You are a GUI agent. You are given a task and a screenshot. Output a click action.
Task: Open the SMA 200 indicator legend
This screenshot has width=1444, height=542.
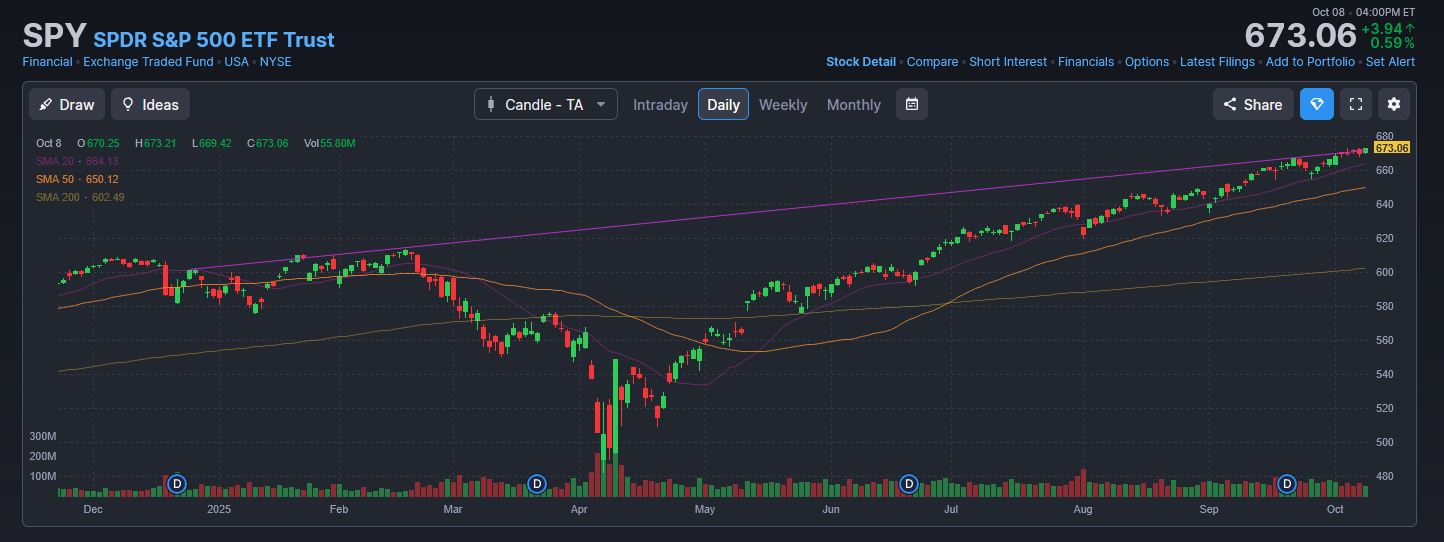(x=80, y=197)
